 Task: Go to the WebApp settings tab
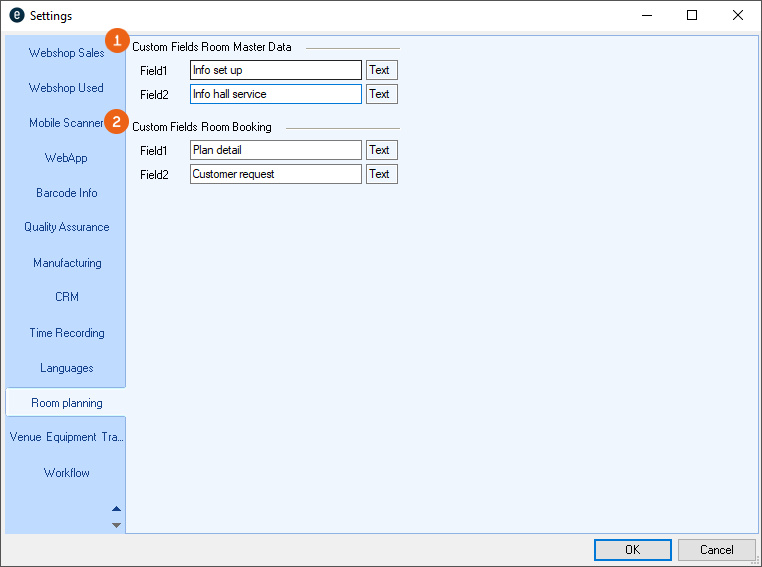66,158
